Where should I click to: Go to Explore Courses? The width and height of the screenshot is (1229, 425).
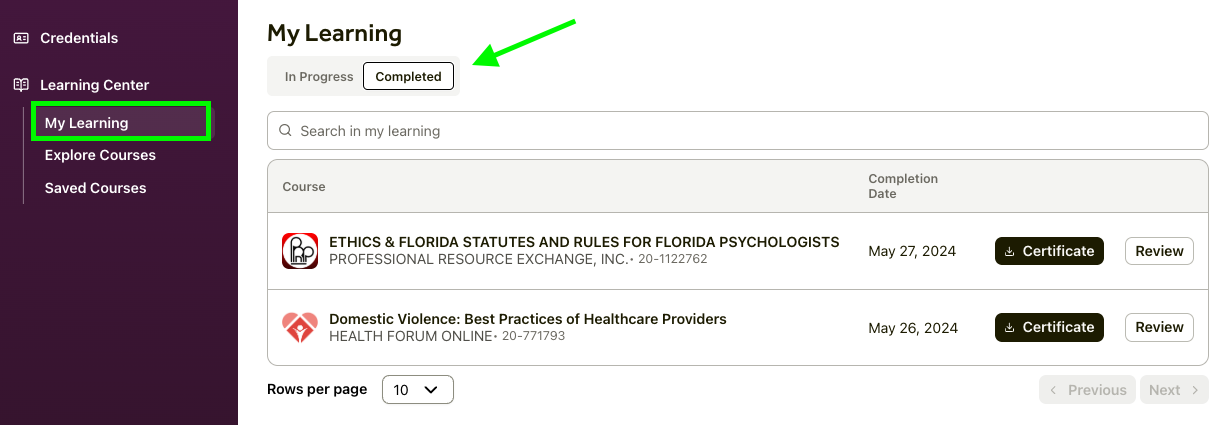pyautogui.click(x=100, y=155)
